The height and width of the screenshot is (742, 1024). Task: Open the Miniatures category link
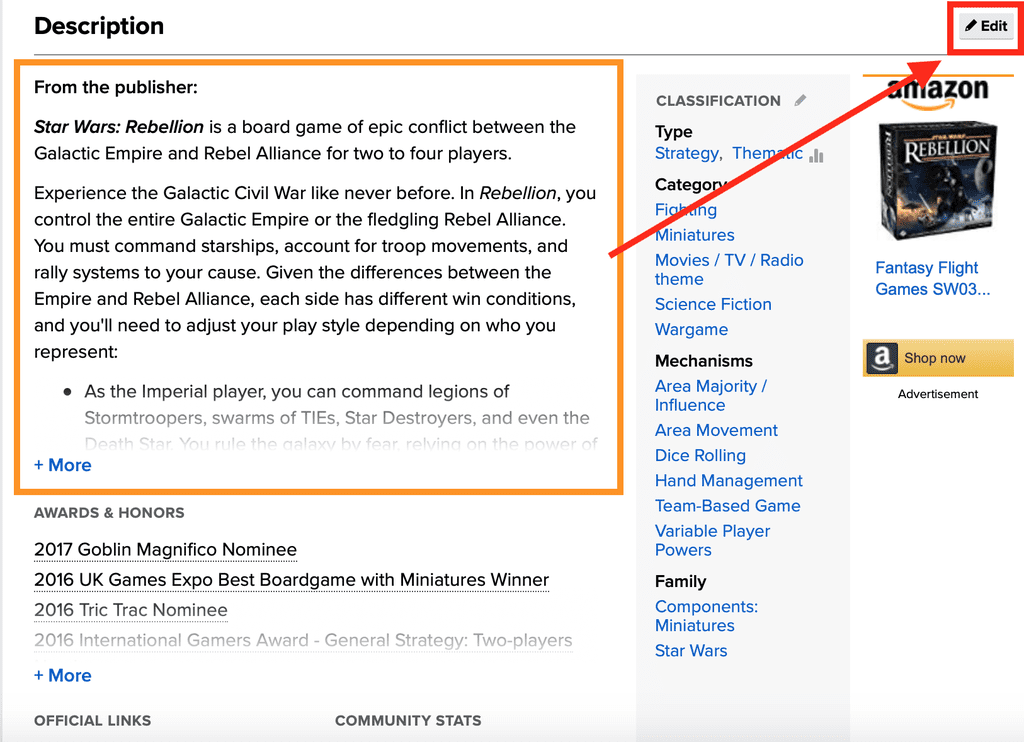(x=694, y=235)
